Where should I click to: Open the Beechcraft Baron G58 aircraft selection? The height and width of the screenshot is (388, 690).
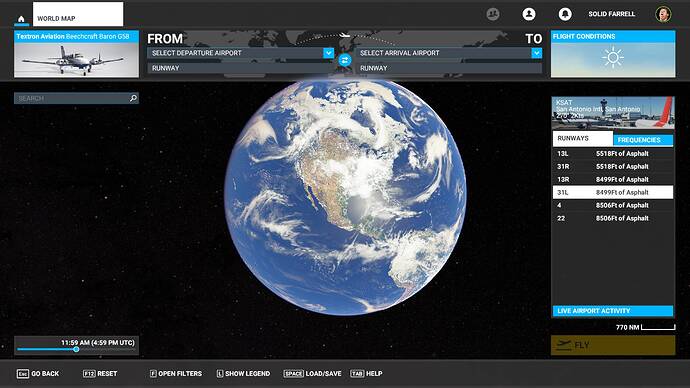click(x=77, y=54)
